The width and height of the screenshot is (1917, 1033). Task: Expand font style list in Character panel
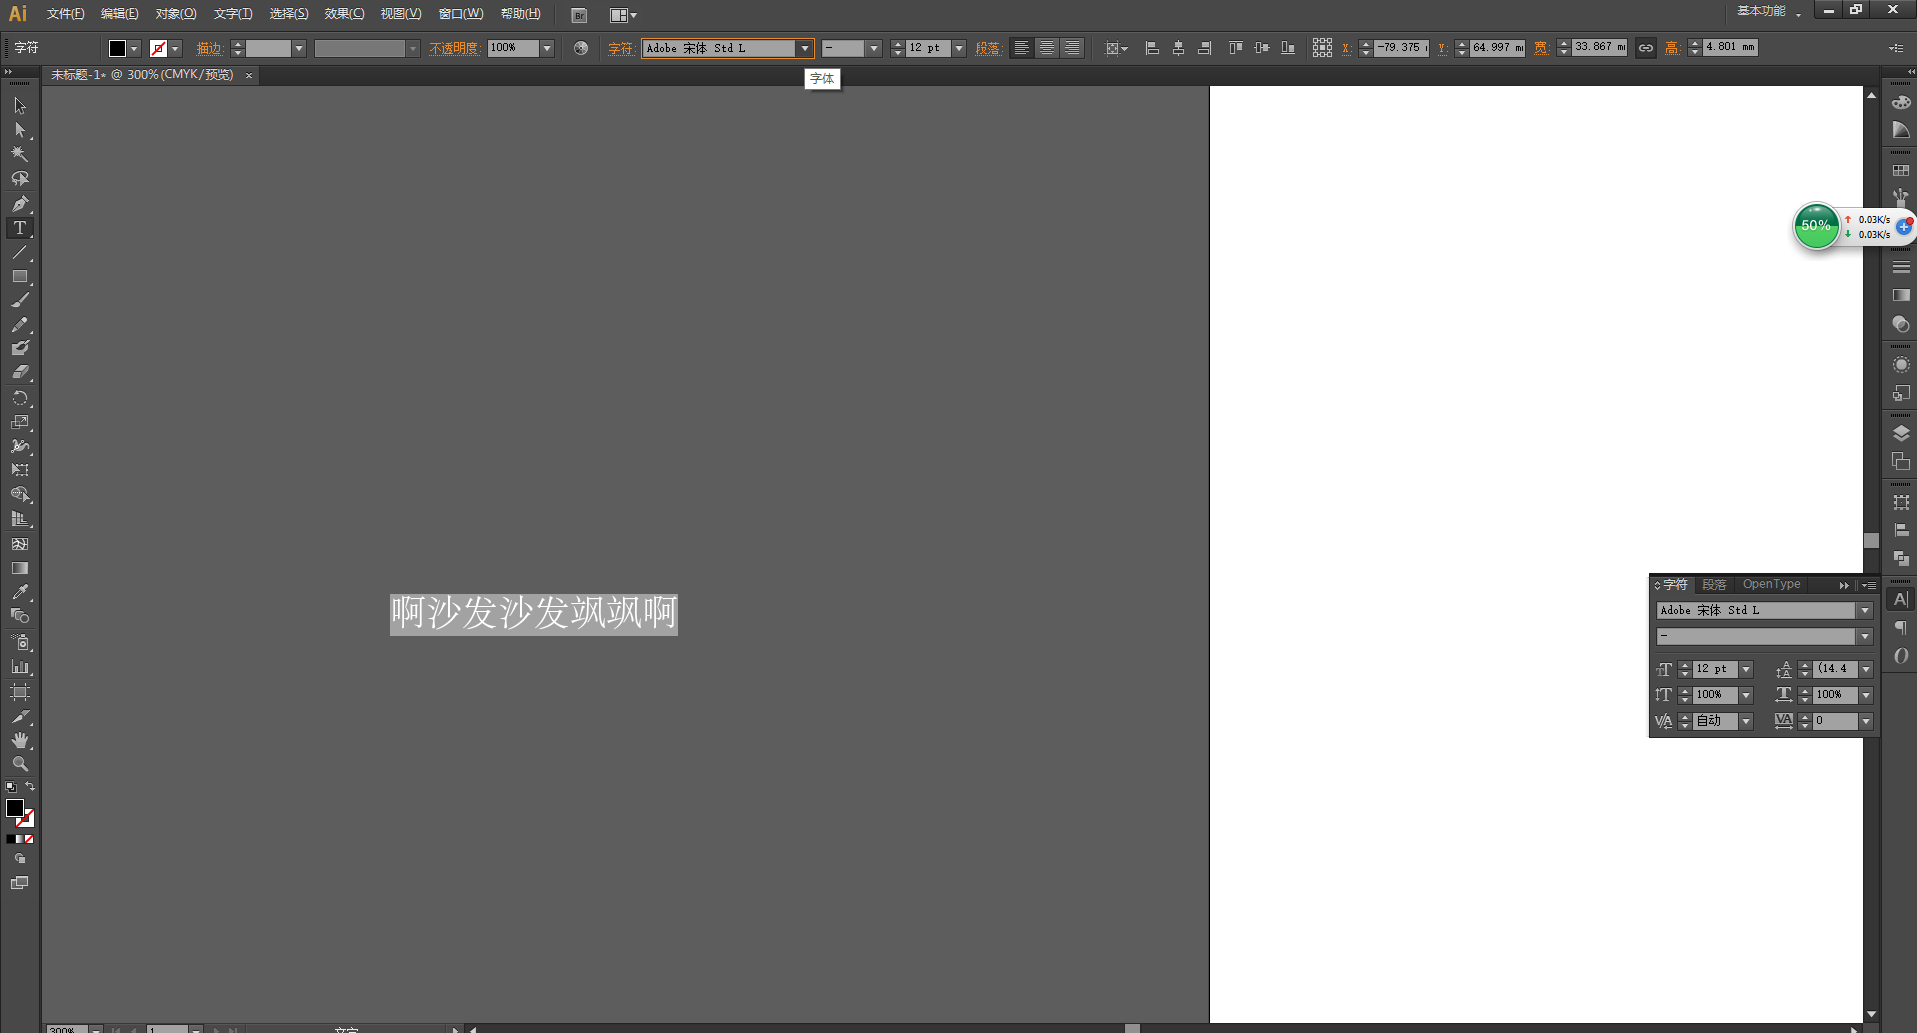click(x=1865, y=636)
